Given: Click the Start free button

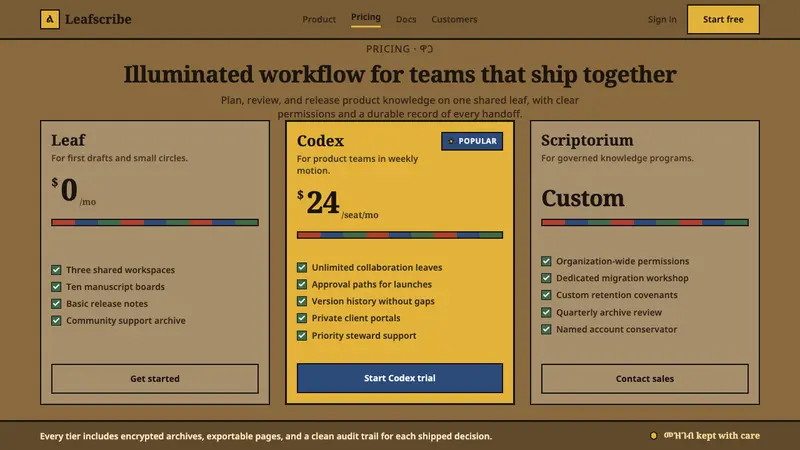Looking at the screenshot, I should pyautogui.click(x=723, y=19).
